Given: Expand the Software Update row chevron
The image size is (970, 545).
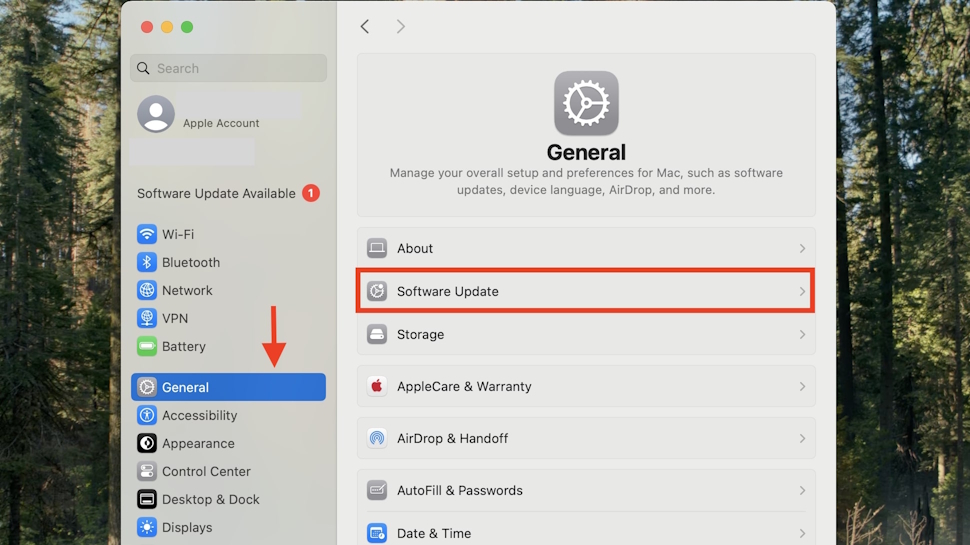Looking at the screenshot, I should click(x=802, y=291).
